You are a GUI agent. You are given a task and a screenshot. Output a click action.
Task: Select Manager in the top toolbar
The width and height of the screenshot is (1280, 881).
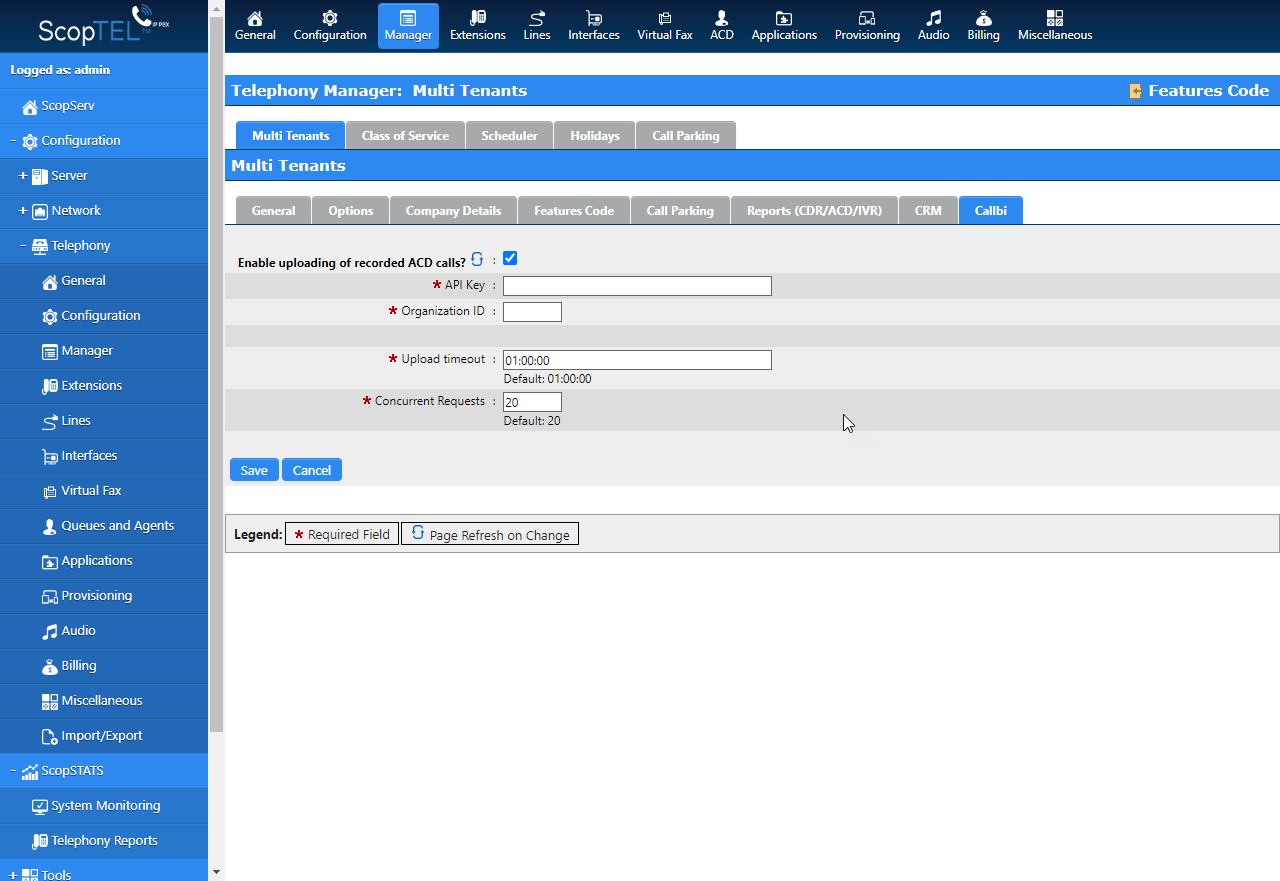pos(408,26)
